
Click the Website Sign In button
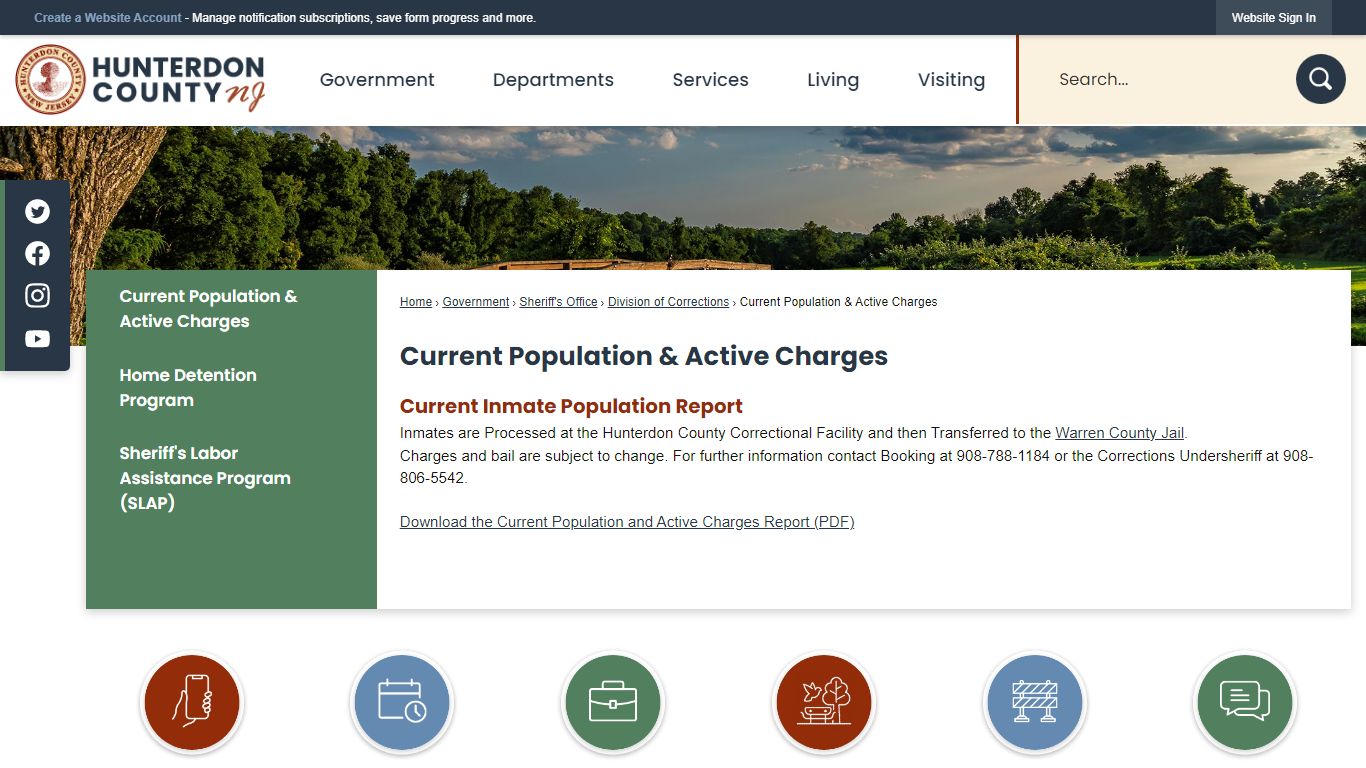click(x=1273, y=18)
